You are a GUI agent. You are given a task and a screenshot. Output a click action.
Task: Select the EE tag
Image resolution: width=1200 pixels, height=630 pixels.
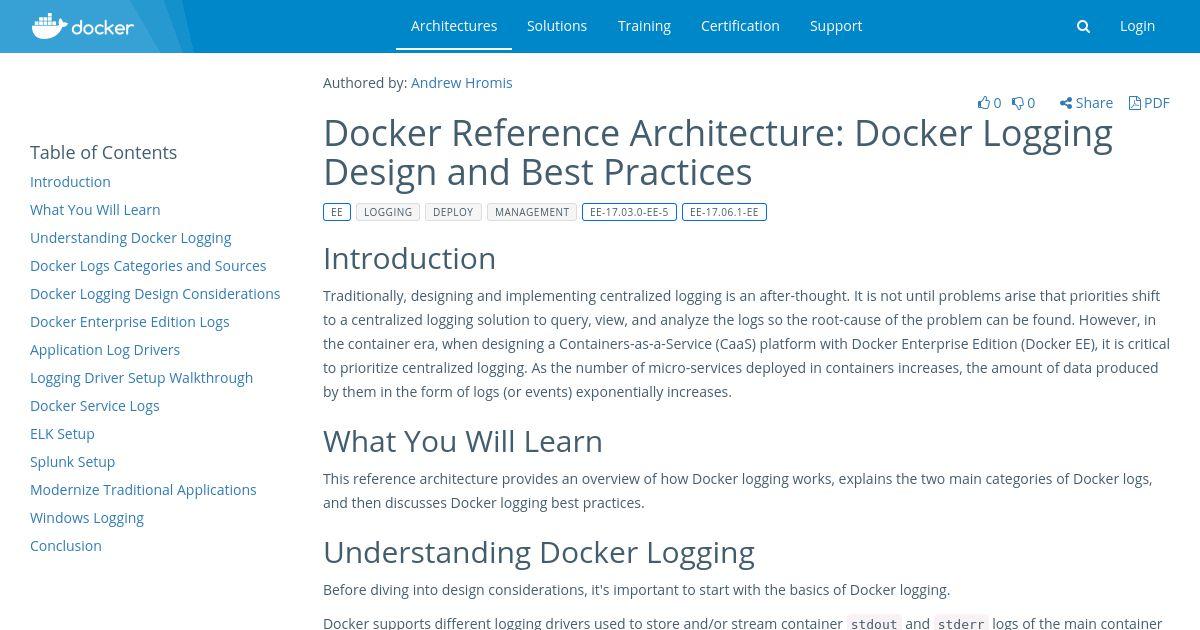(x=337, y=212)
